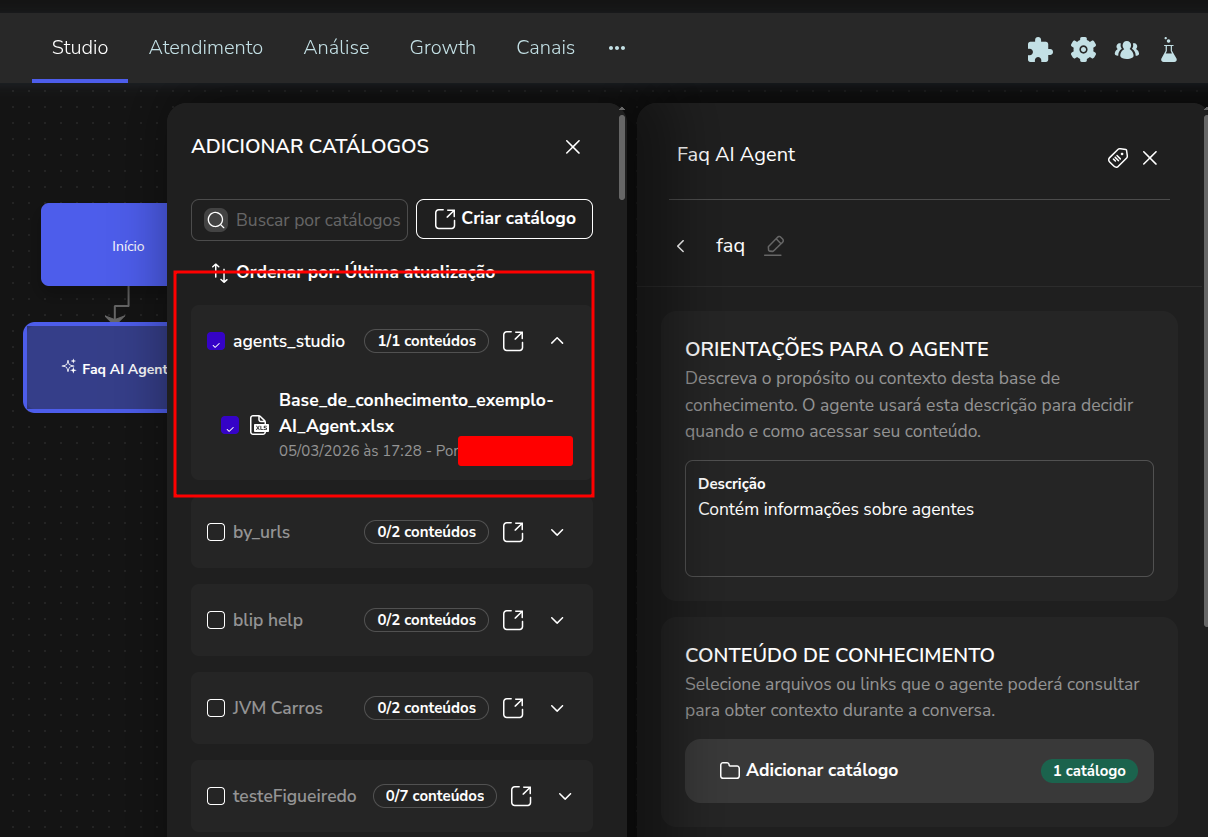Switch to the Atendimento tab
The width and height of the screenshot is (1208, 837).
coord(206,47)
